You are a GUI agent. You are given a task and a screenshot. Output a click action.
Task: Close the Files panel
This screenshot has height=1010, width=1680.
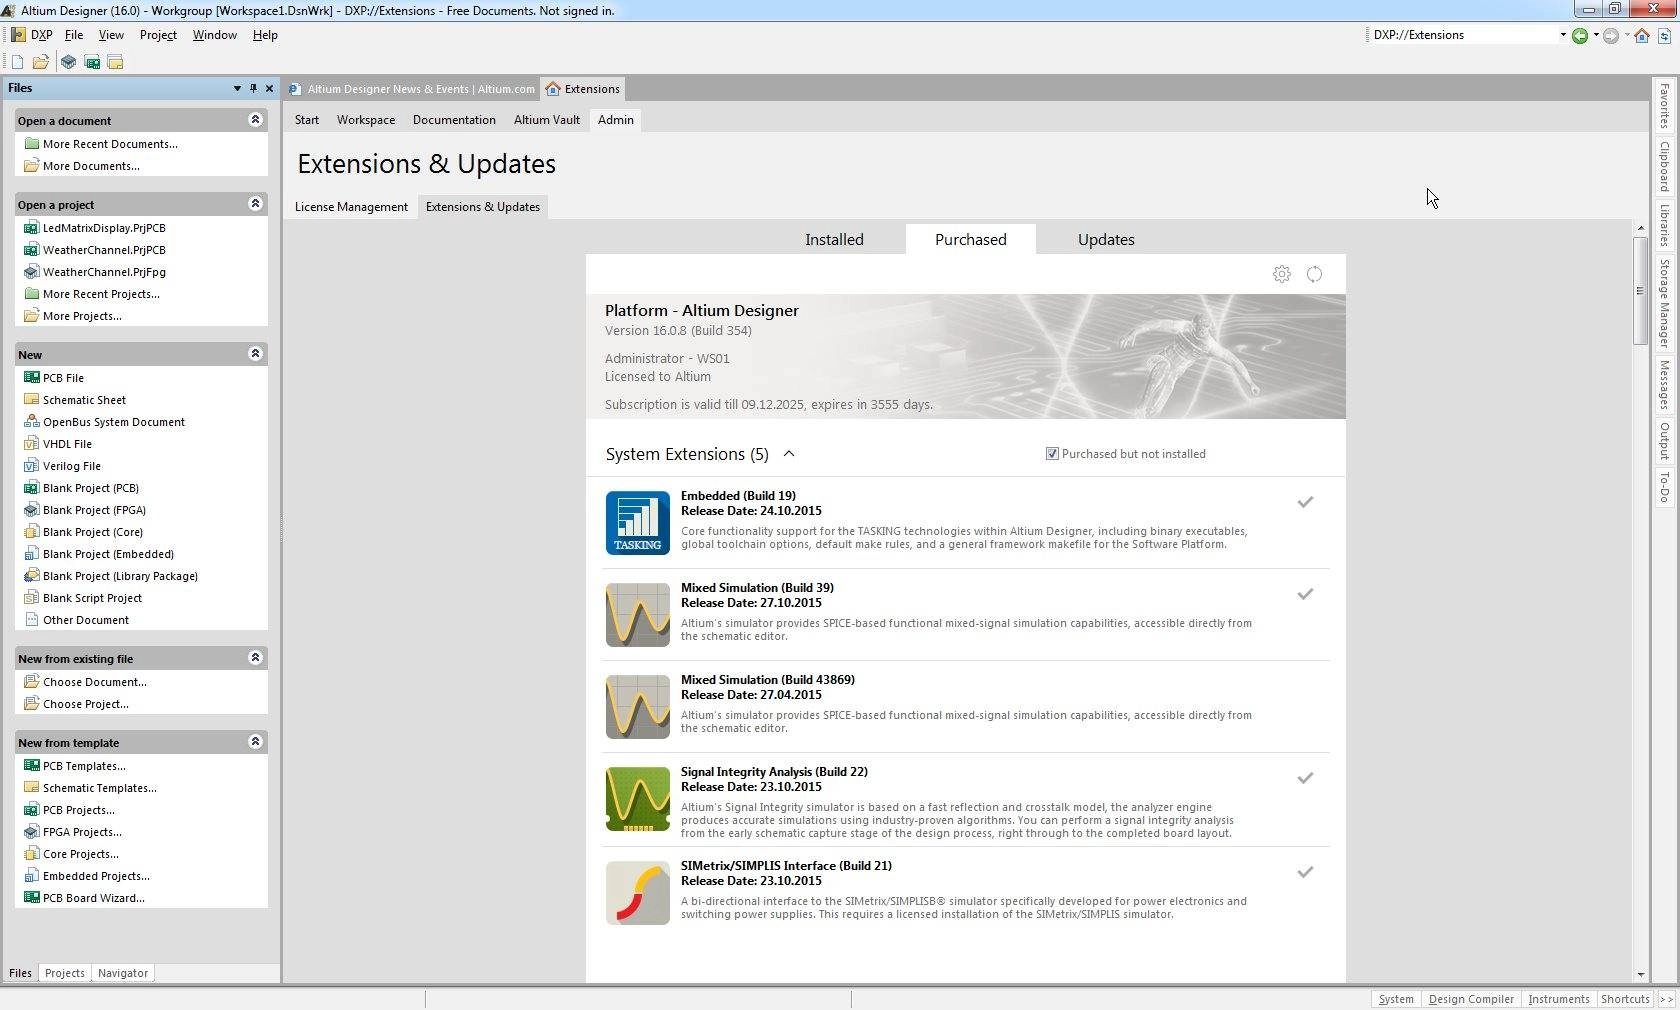tap(269, 88)
